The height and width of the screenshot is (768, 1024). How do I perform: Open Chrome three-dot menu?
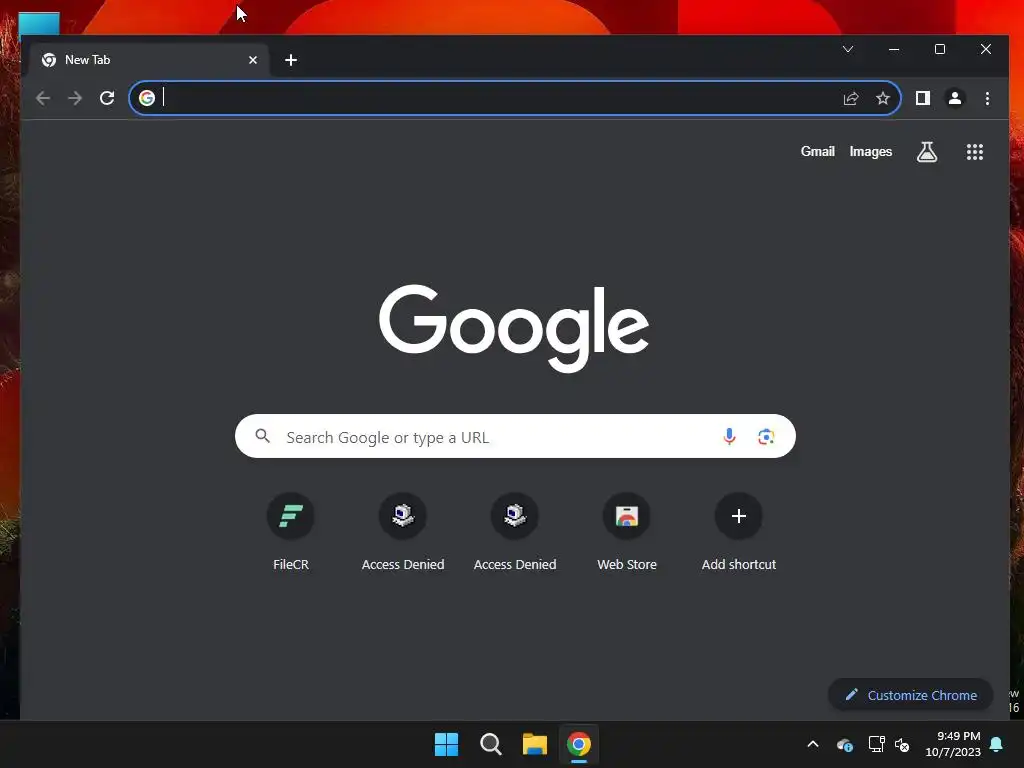[987, 98]
